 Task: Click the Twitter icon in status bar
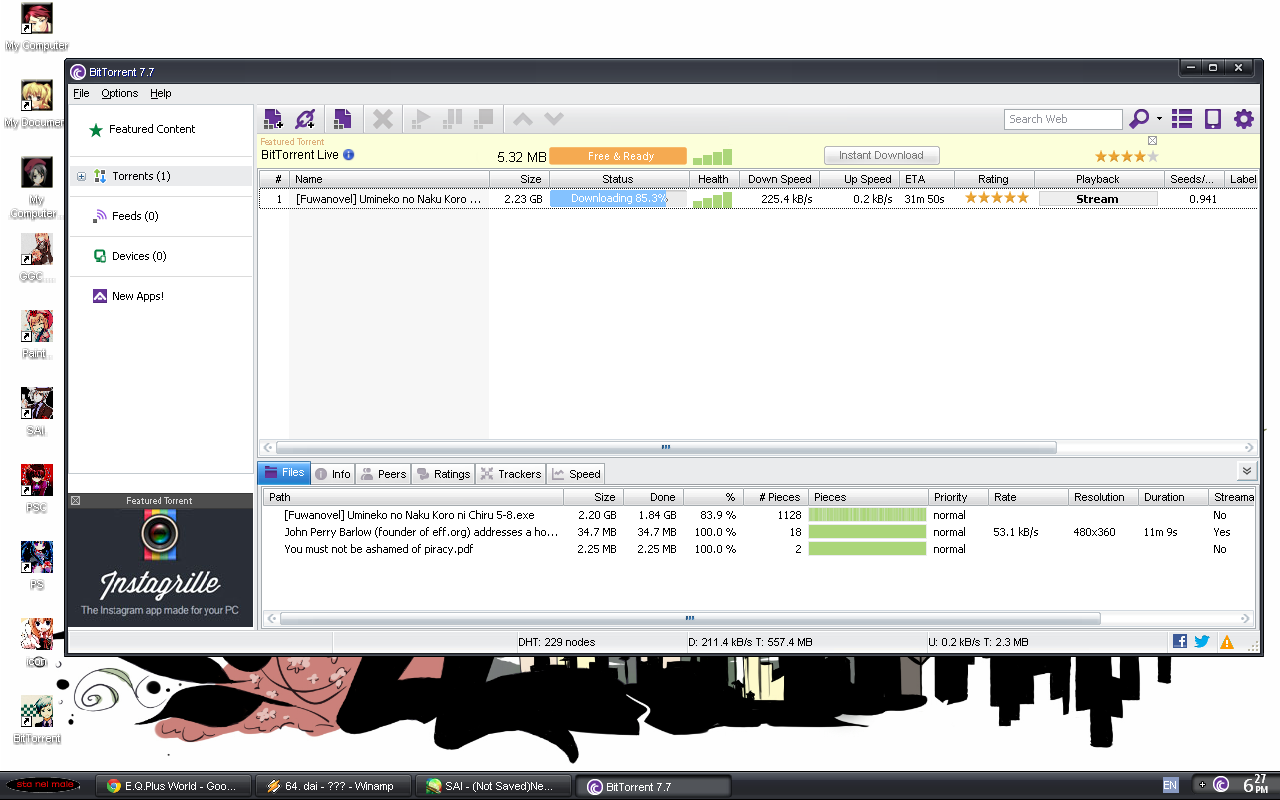pos(1202,642)
